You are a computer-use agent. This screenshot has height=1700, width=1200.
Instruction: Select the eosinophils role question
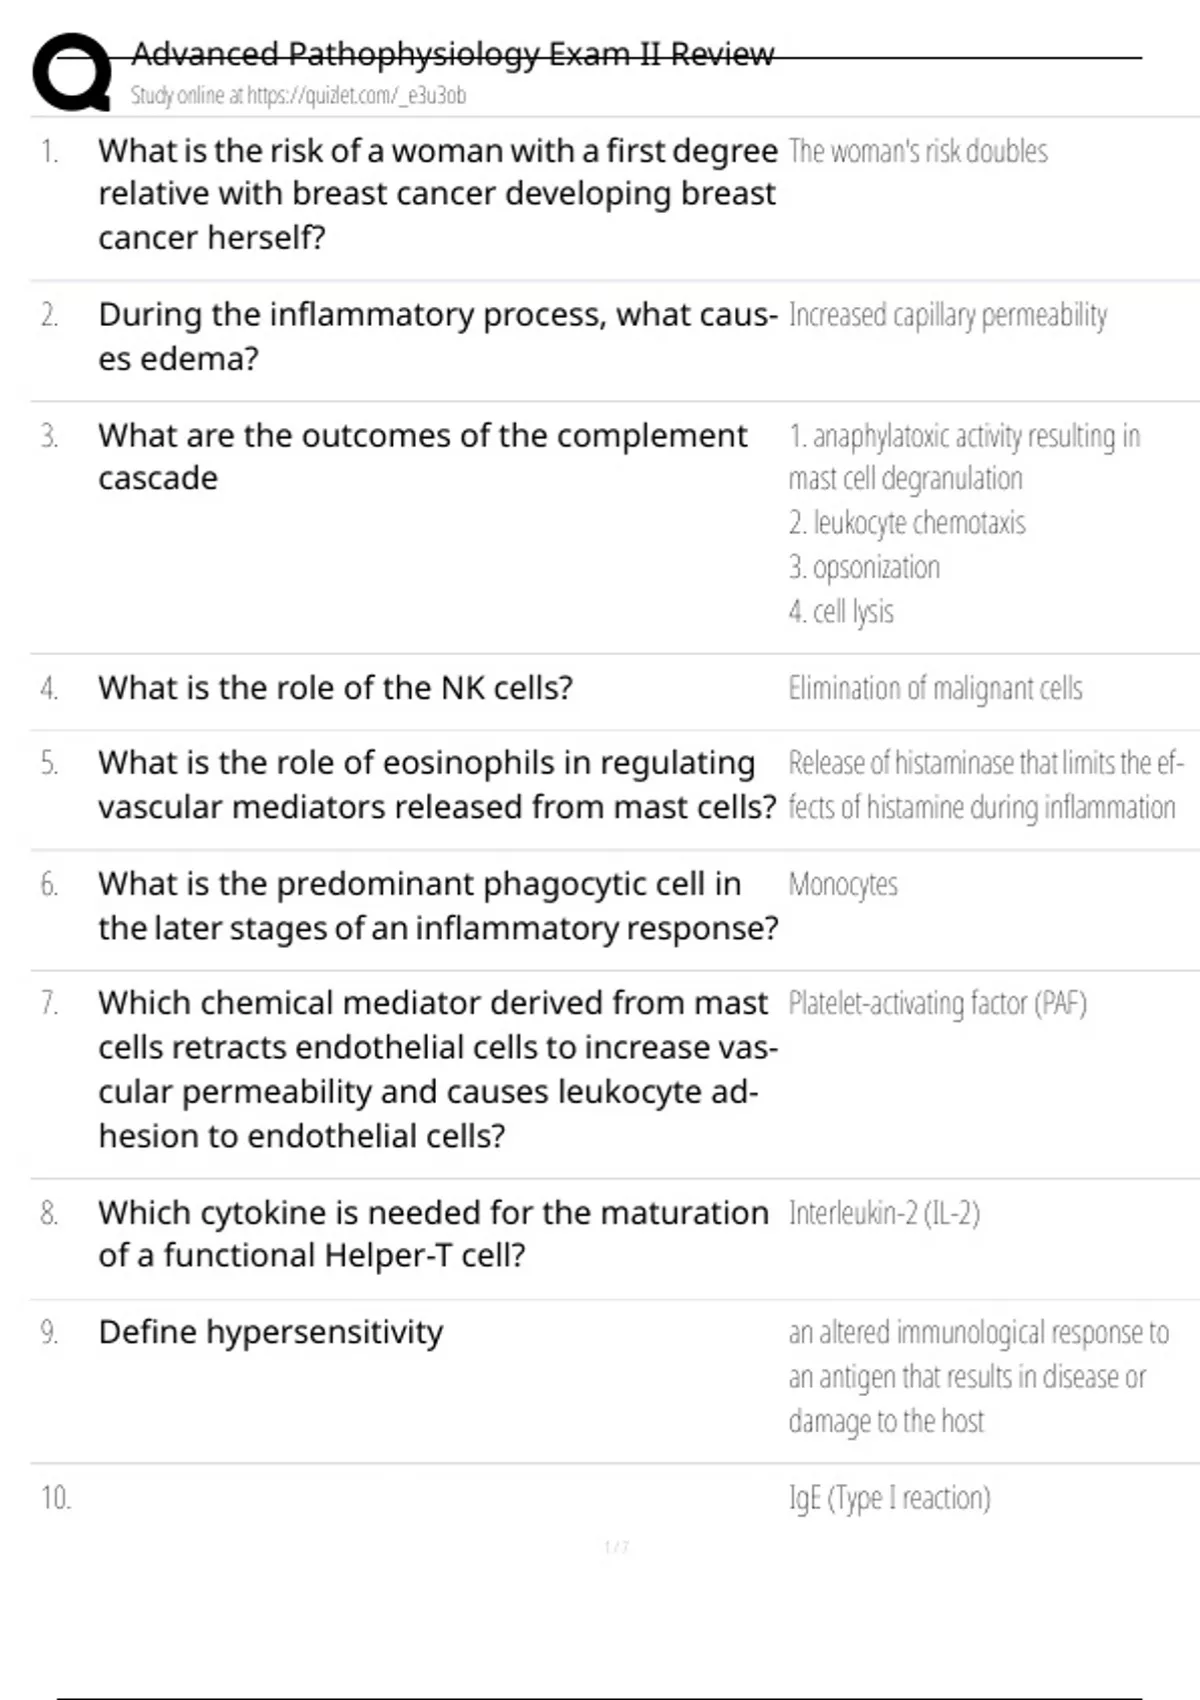pos(437,785)
